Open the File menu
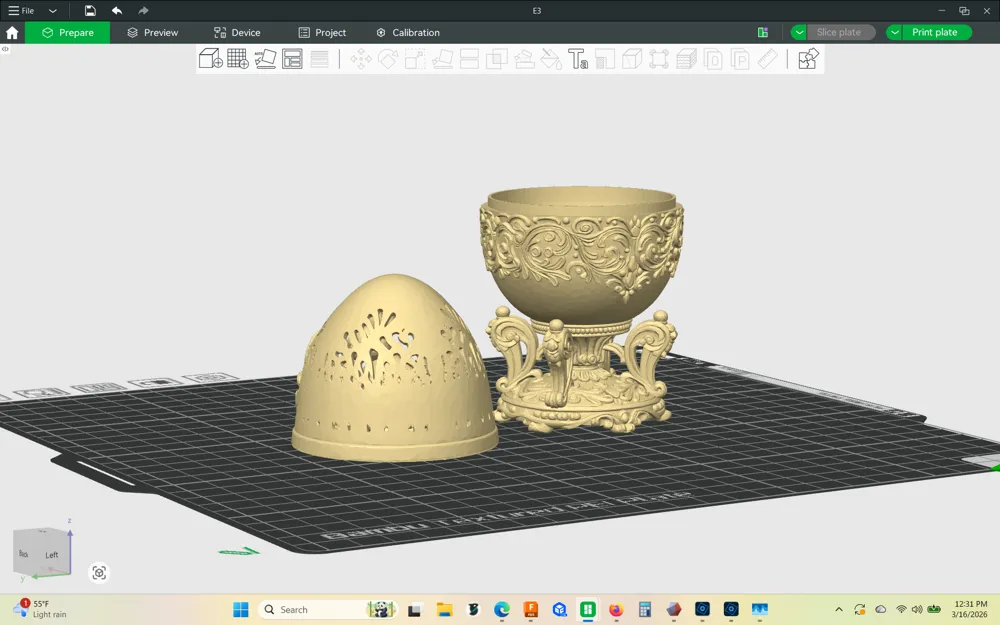The width and height of the screenshot is (1000, 625). [21, 10]
